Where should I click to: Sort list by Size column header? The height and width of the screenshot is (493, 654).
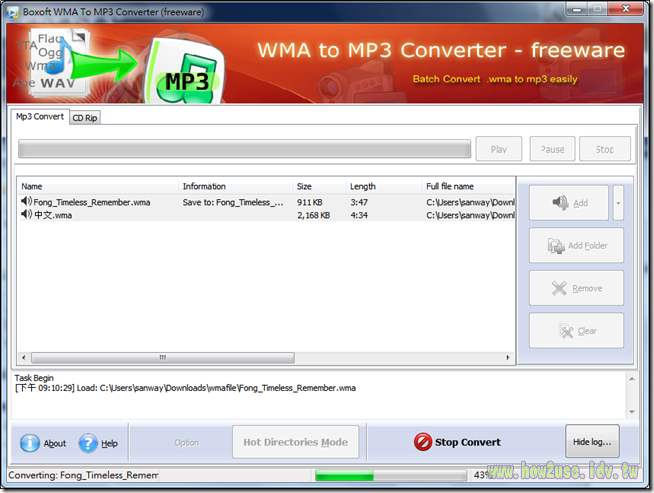(x=318, y=186)
